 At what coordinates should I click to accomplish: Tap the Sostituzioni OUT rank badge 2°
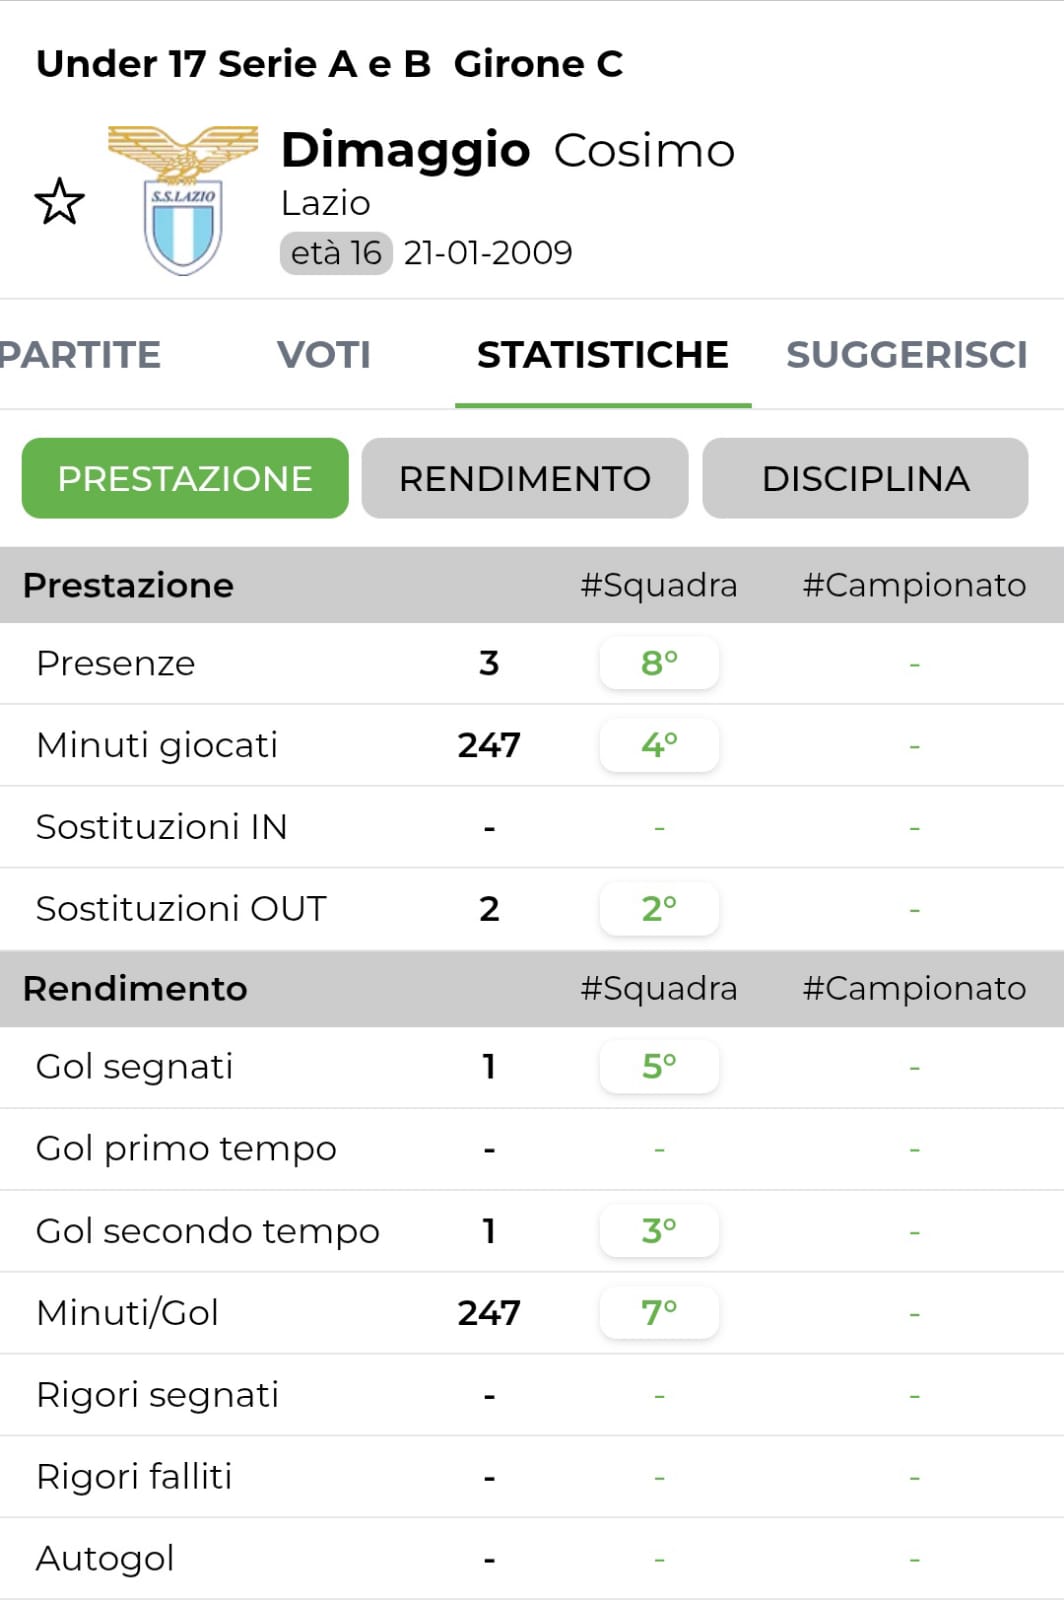659,909
